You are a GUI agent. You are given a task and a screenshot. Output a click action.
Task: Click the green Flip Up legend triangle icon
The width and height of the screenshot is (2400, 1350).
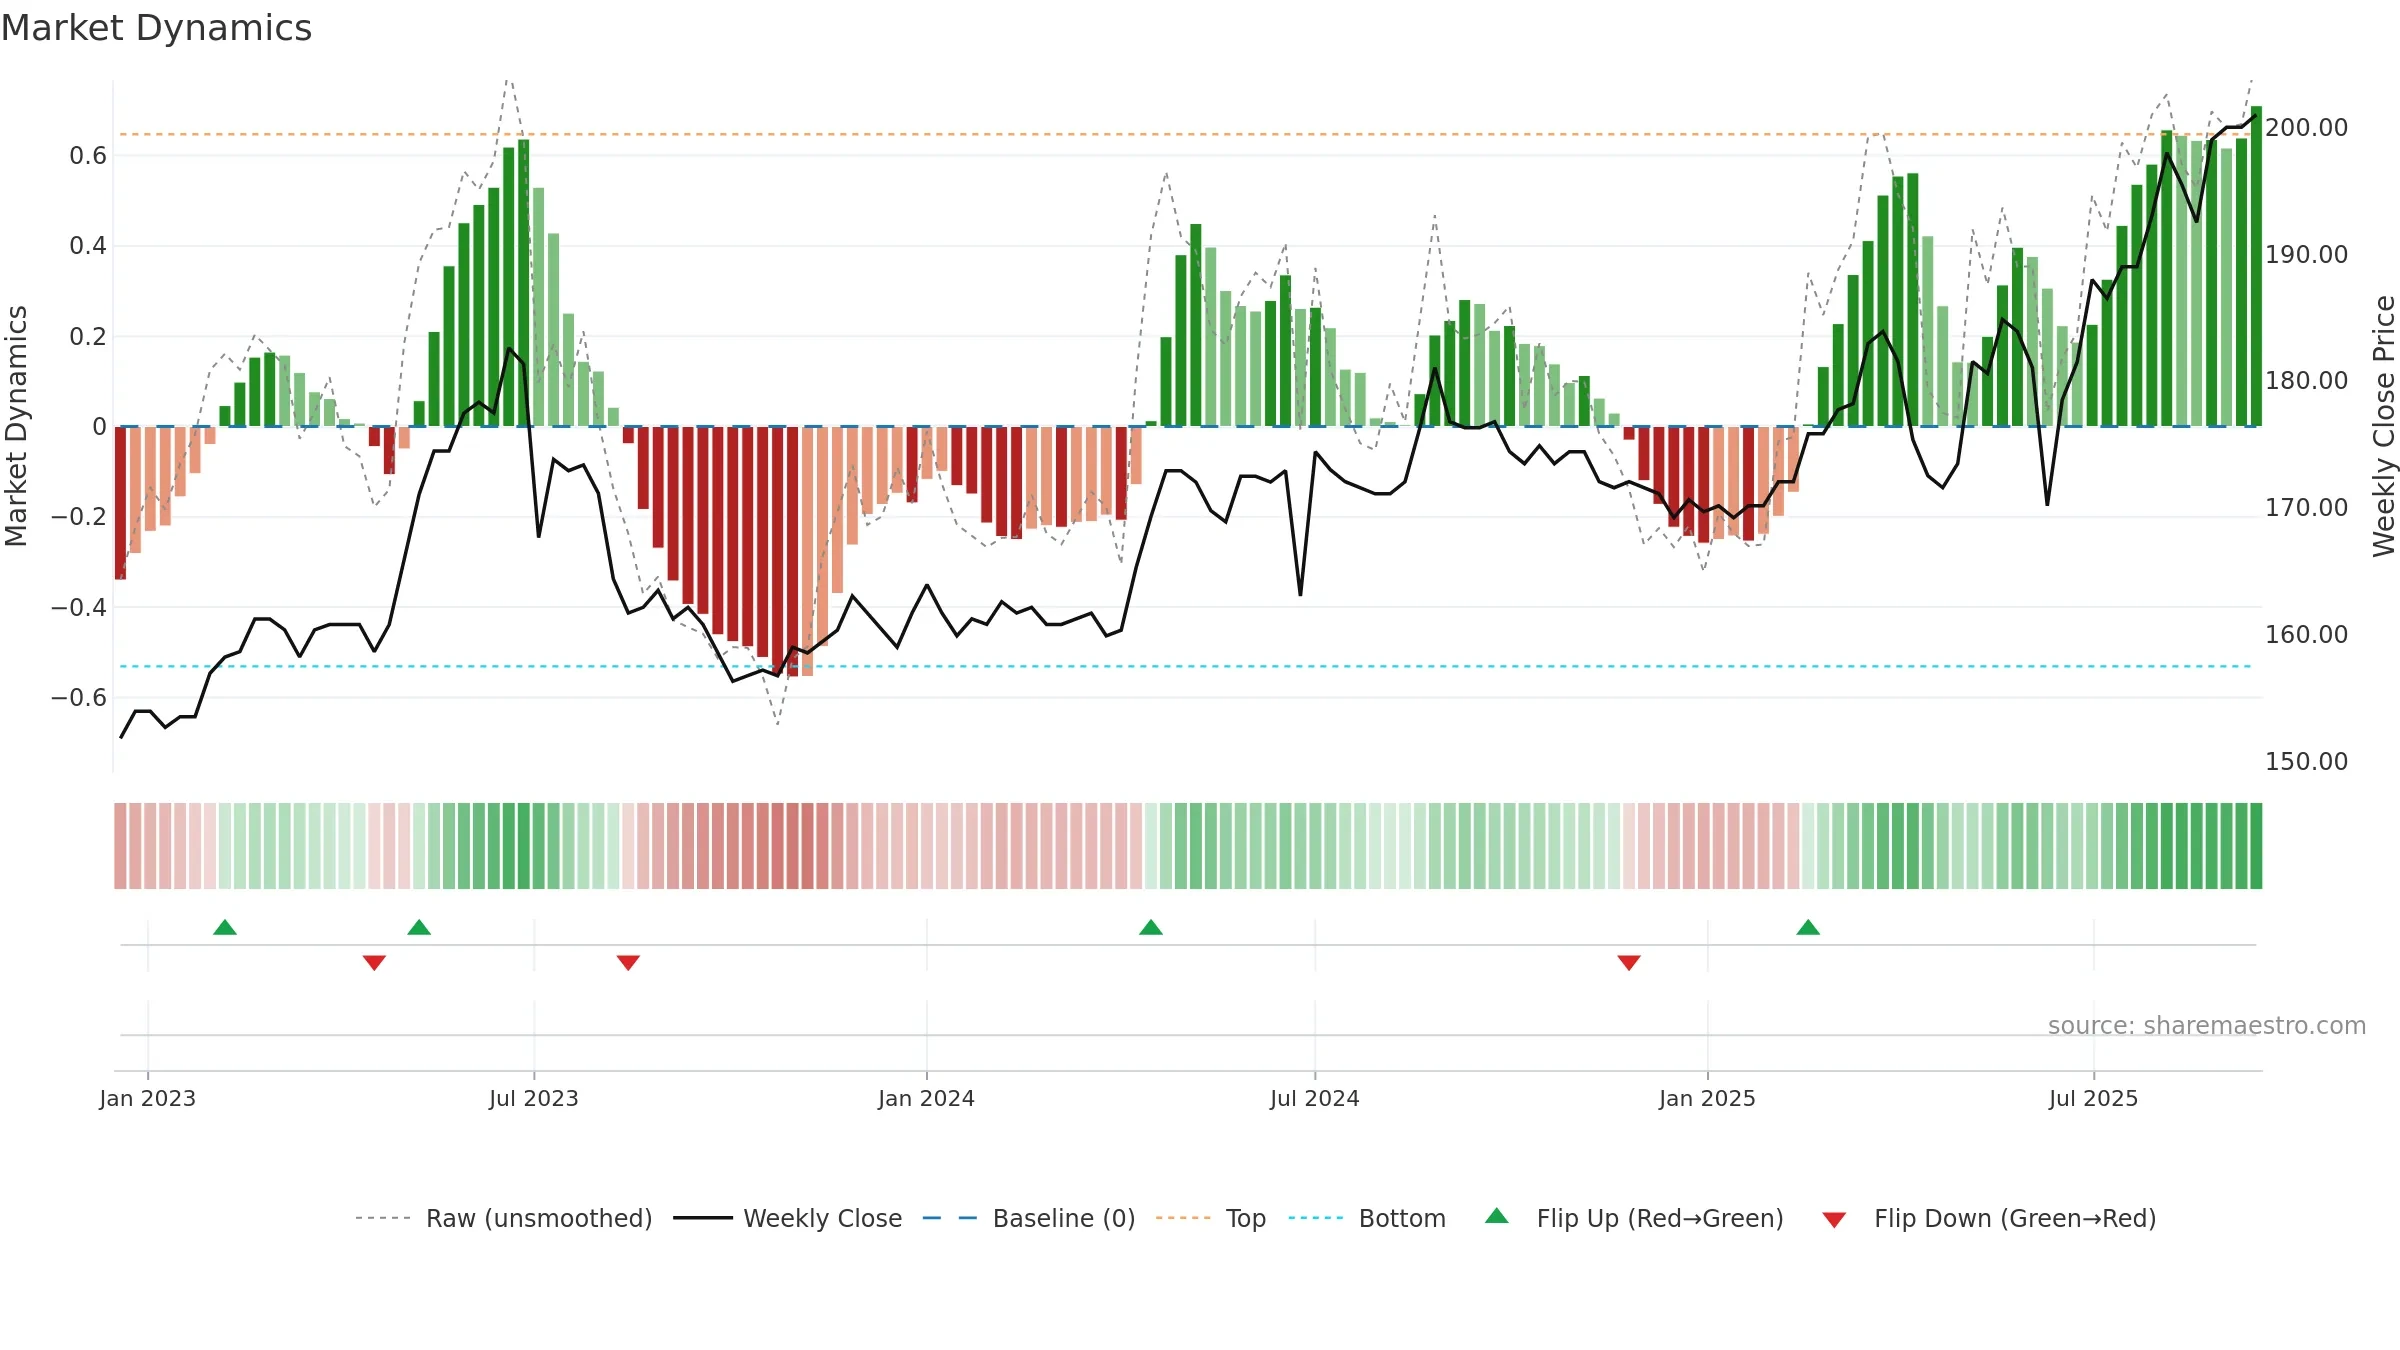point(1497,1216)
